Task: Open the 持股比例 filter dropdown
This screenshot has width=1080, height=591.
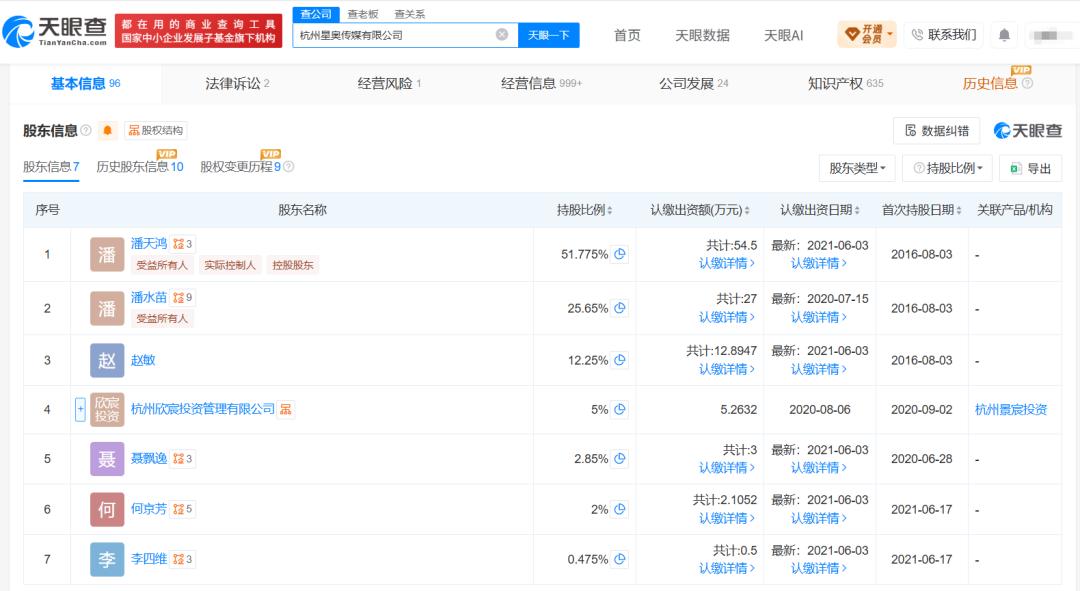Action: click(x=948, y=168)
